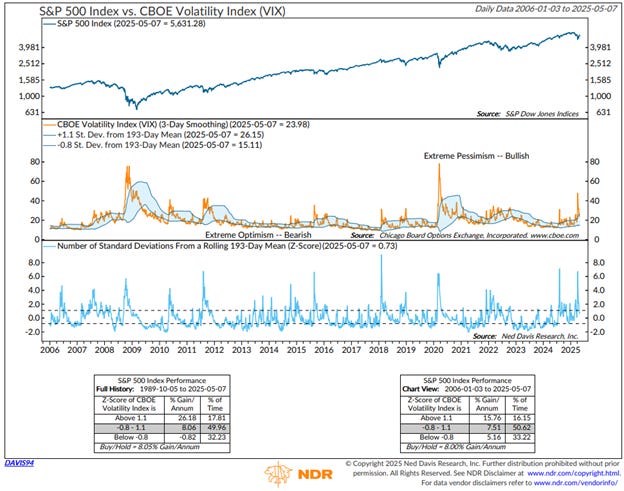Click the 2024 label on the year axis
This screenshot has height=491, width=624.
tap(543, 350)
